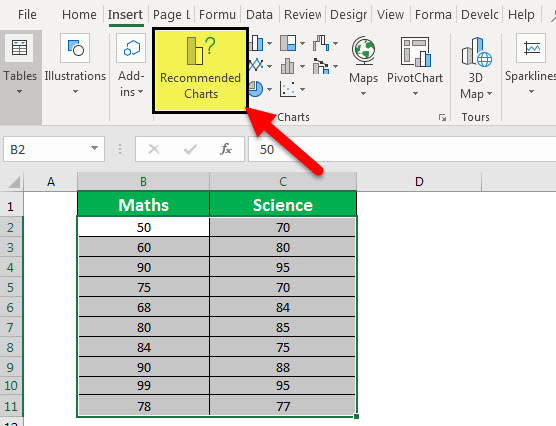
Task: Select column D header
Action: pos(419,182)
